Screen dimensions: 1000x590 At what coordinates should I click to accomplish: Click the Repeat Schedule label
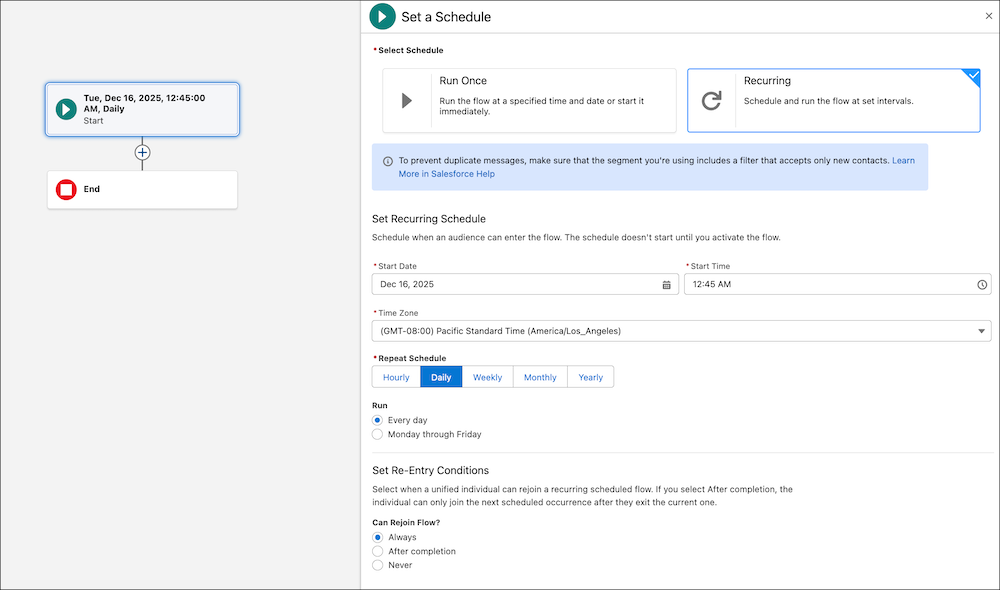[x=412, y=358]
